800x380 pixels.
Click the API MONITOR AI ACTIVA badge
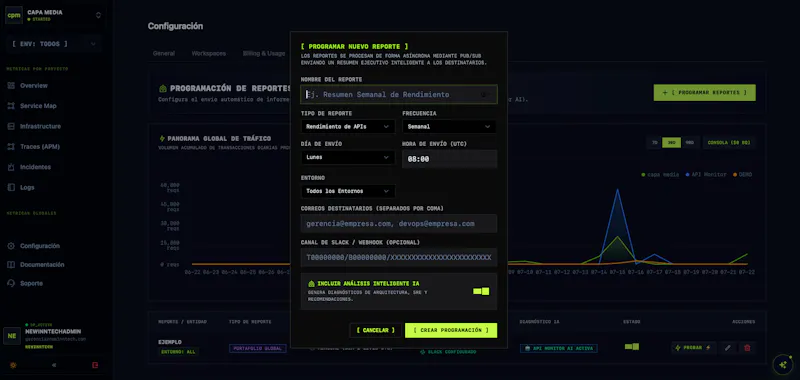pyautogui.click(x=559, y=348)
